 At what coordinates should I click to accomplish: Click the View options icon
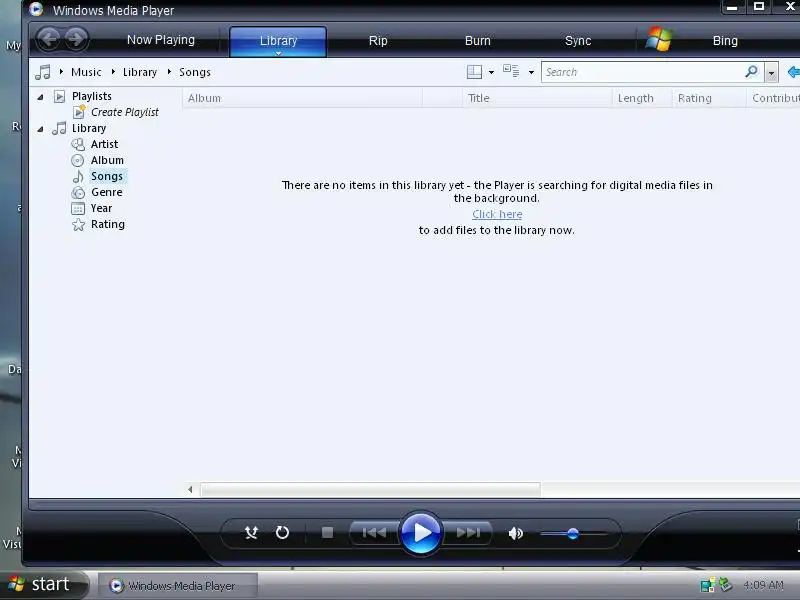(x=511, y=71)
